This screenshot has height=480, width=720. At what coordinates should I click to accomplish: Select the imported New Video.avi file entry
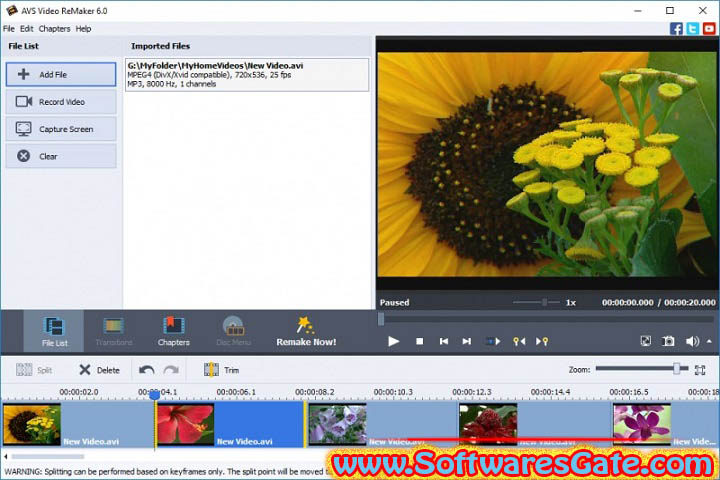tap(247, 74)
